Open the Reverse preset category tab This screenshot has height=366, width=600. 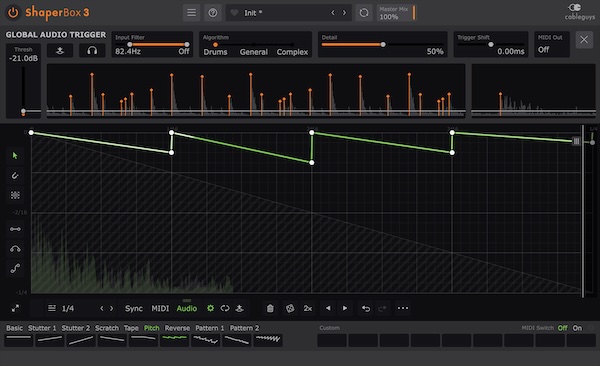point(177,328)
